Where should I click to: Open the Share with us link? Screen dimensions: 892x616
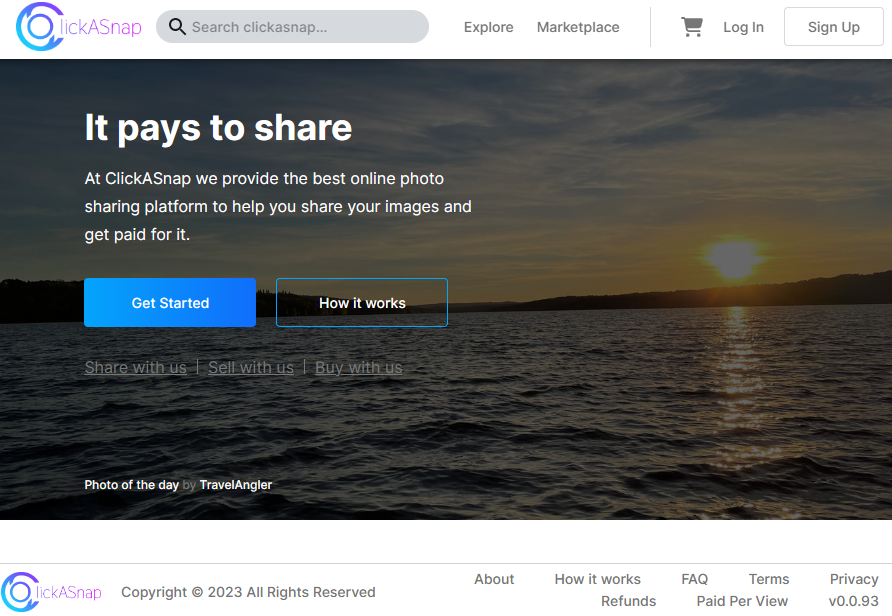(x=135, y=367)
